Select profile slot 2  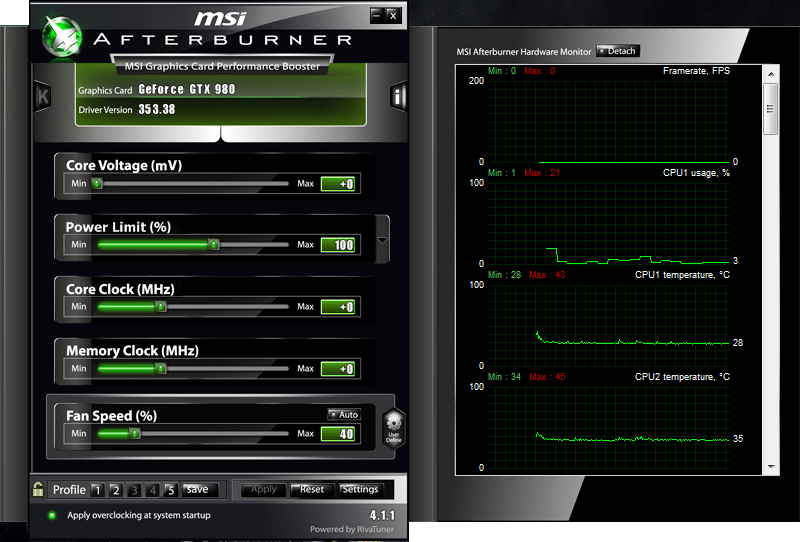click(x=115, y=490)
